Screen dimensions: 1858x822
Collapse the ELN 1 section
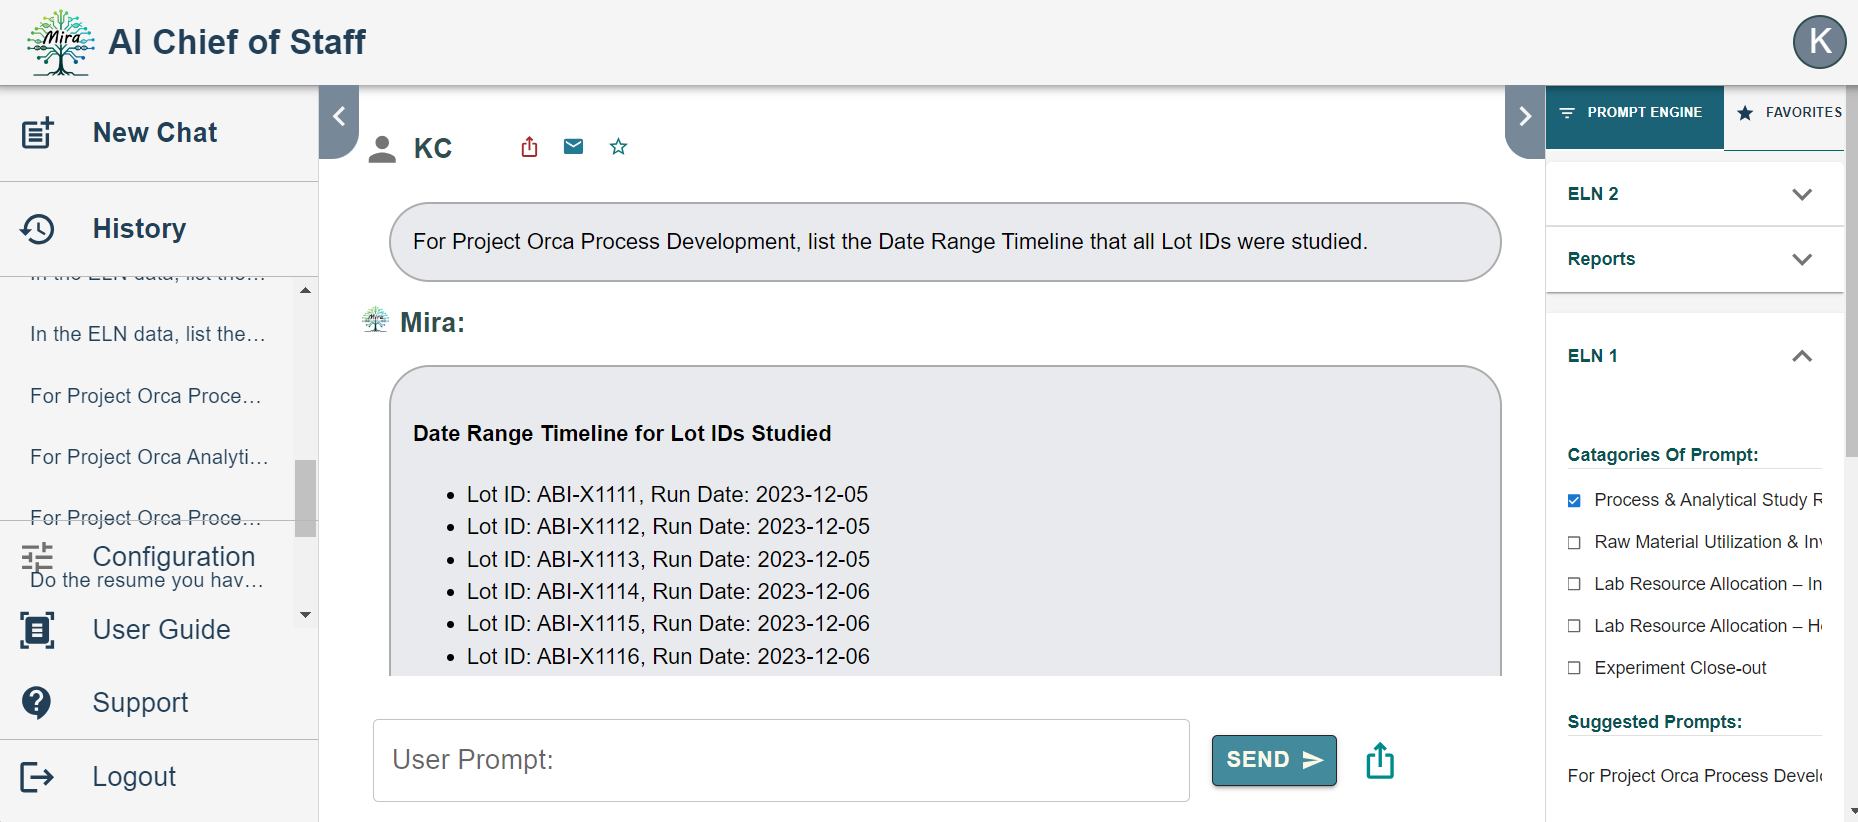click(1801, 356)
